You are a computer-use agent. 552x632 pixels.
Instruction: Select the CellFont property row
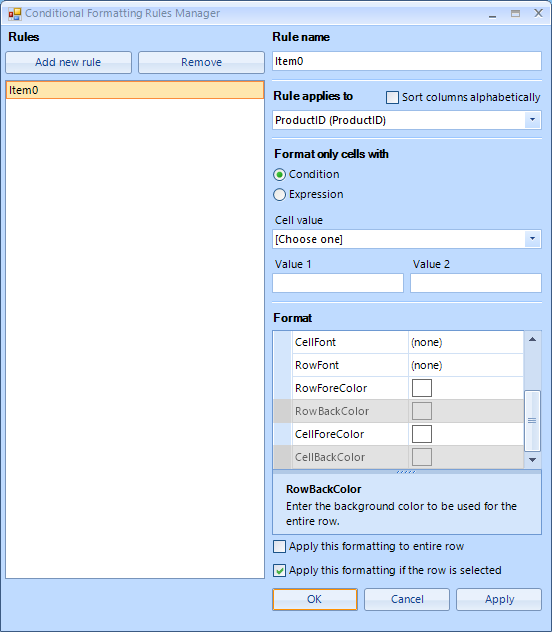click(x=398, y=342)
